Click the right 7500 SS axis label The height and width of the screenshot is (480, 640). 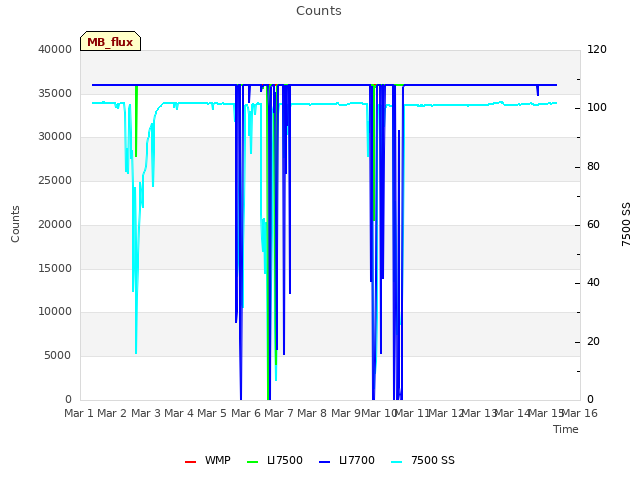coord(626,224)
